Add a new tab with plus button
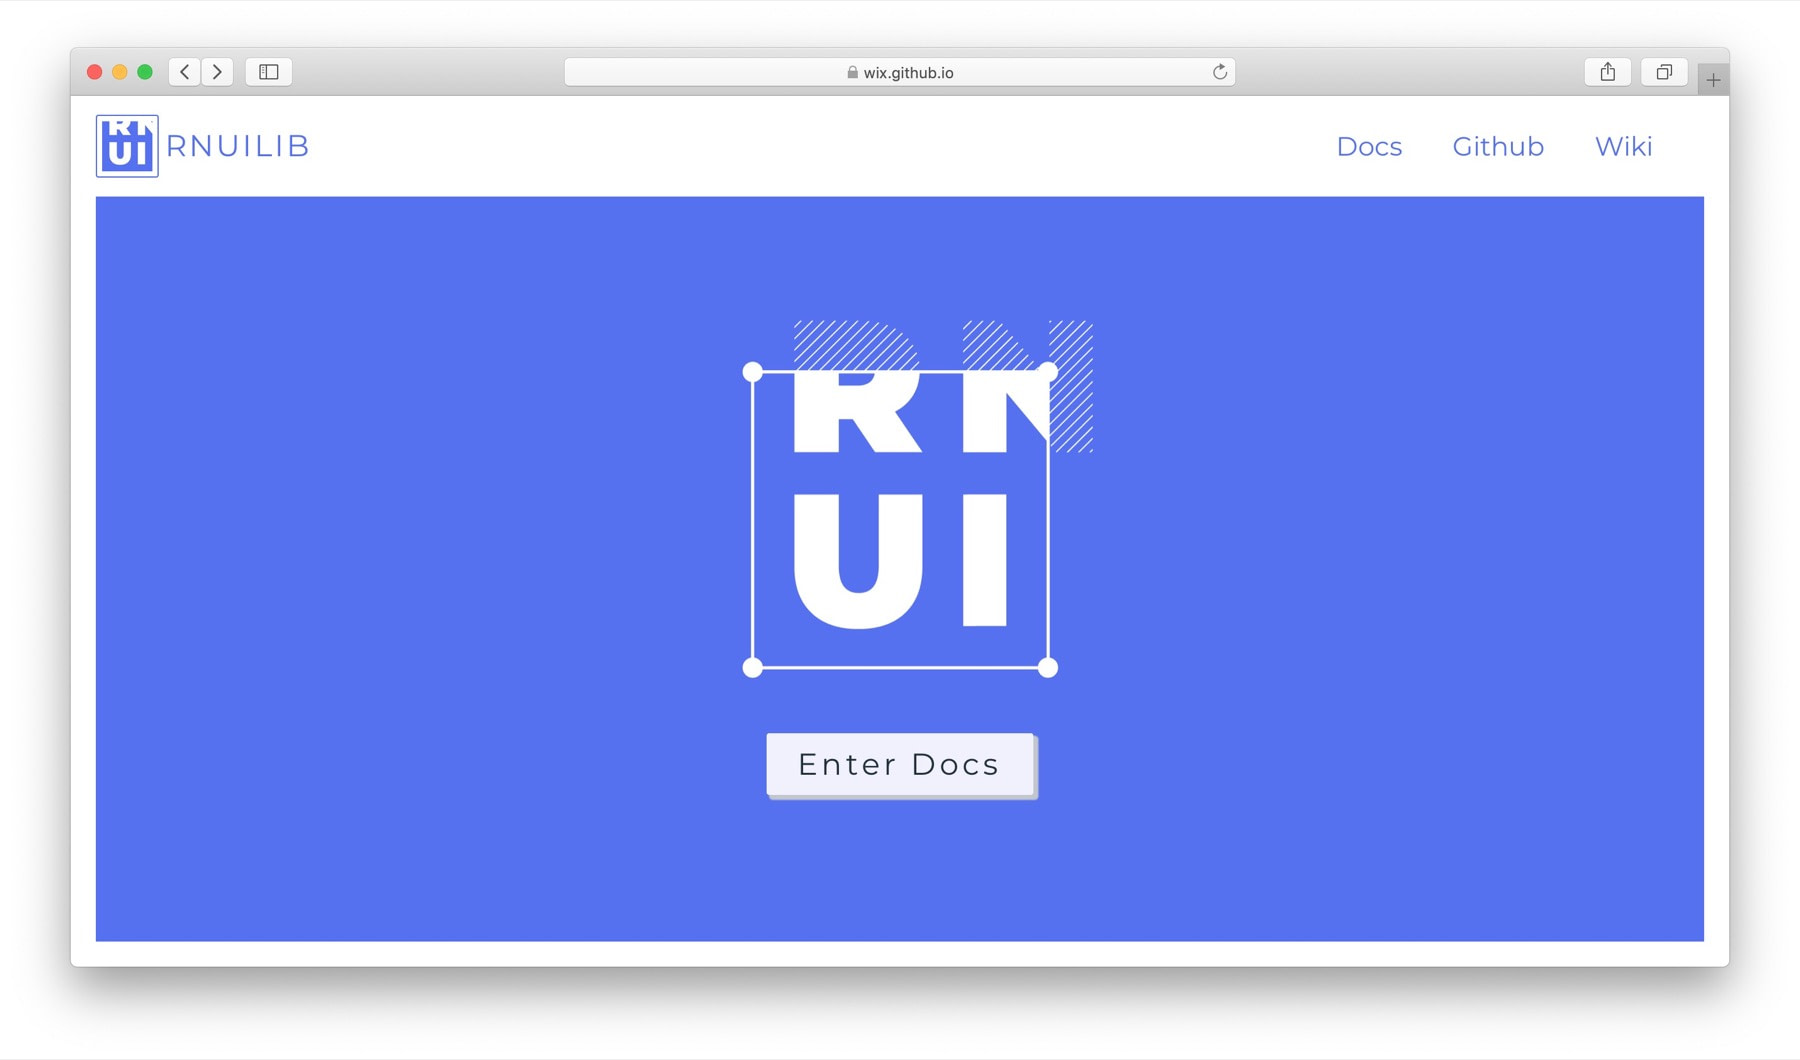The width and height of the screenshot is (1800, 1060). point(1713,80)
